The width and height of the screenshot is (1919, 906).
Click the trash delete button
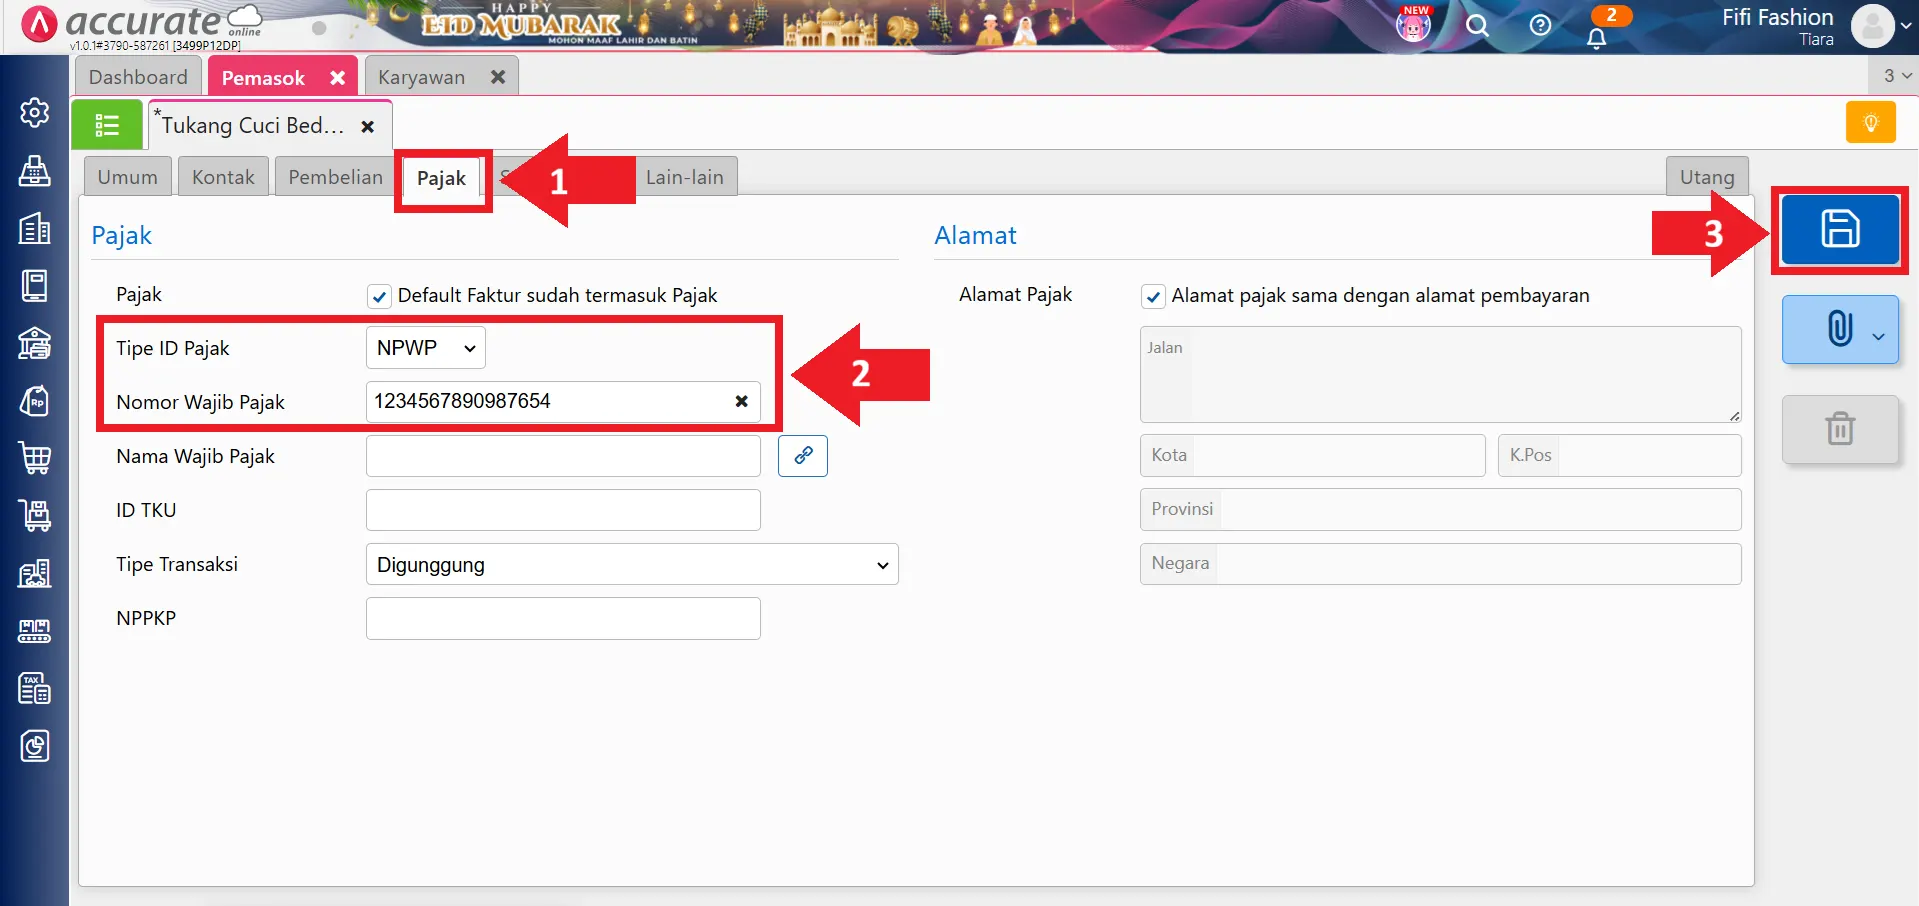tap(1839, 429)
